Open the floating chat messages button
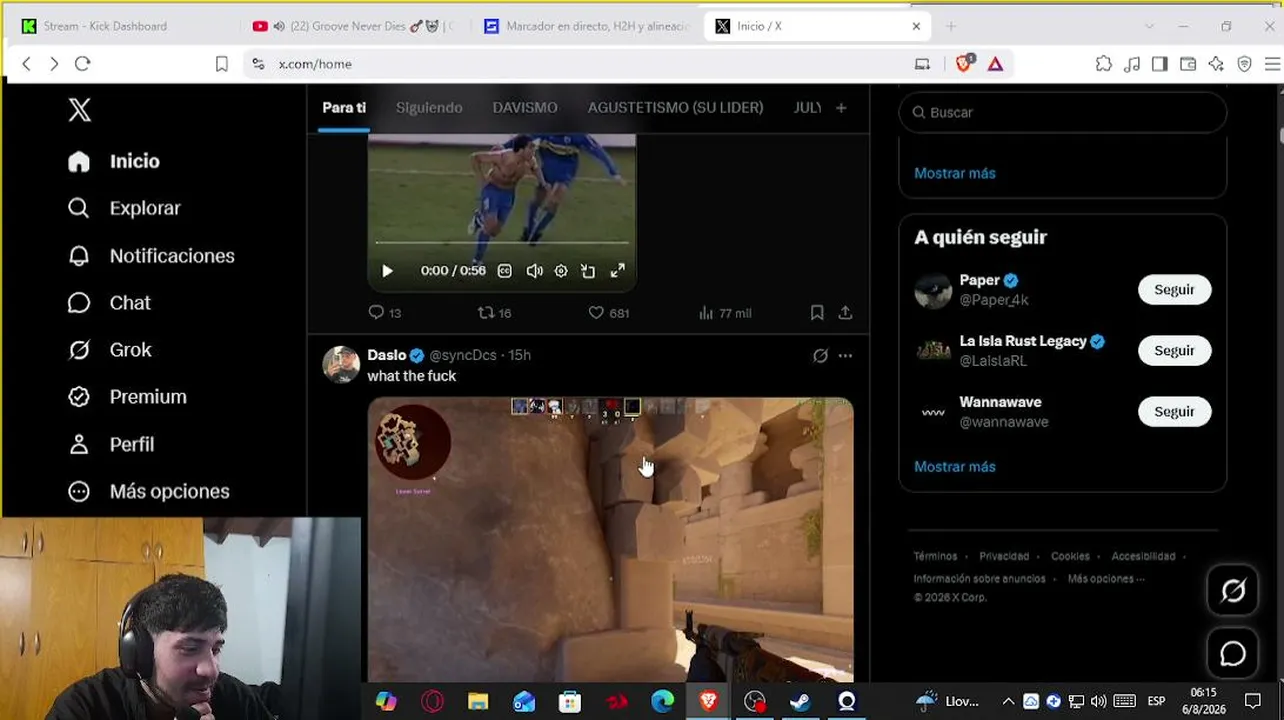1284x720 pixels. point(1233,654)
